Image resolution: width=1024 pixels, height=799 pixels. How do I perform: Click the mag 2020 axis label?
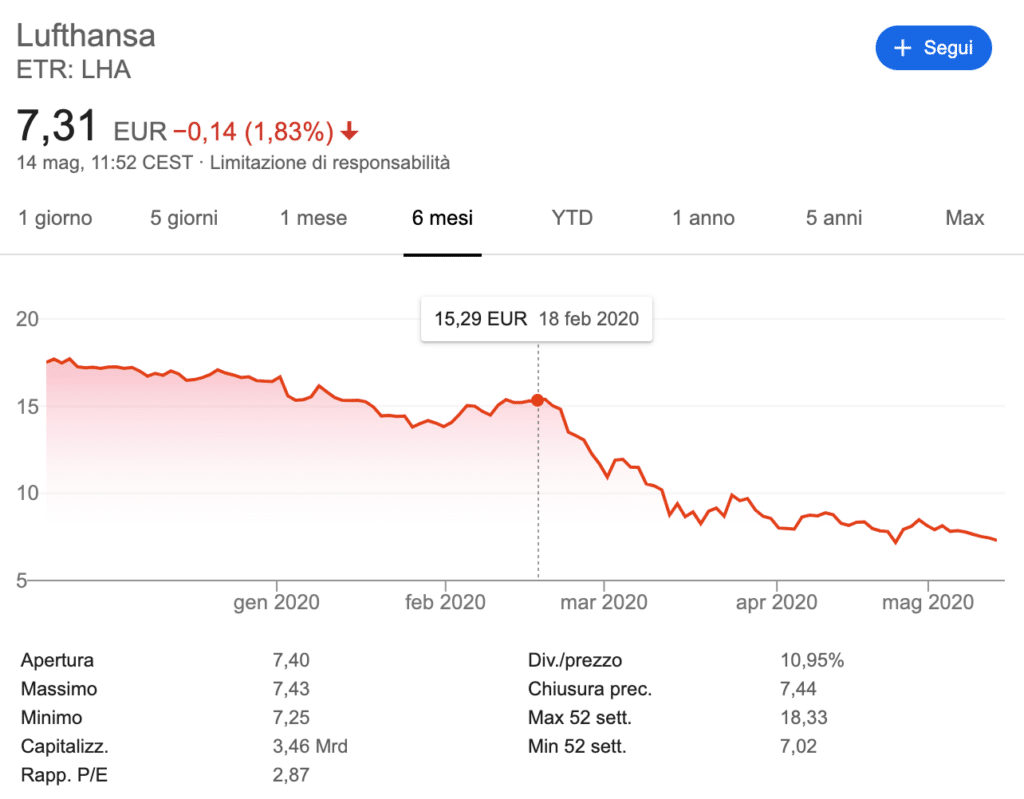coord(927,602)
